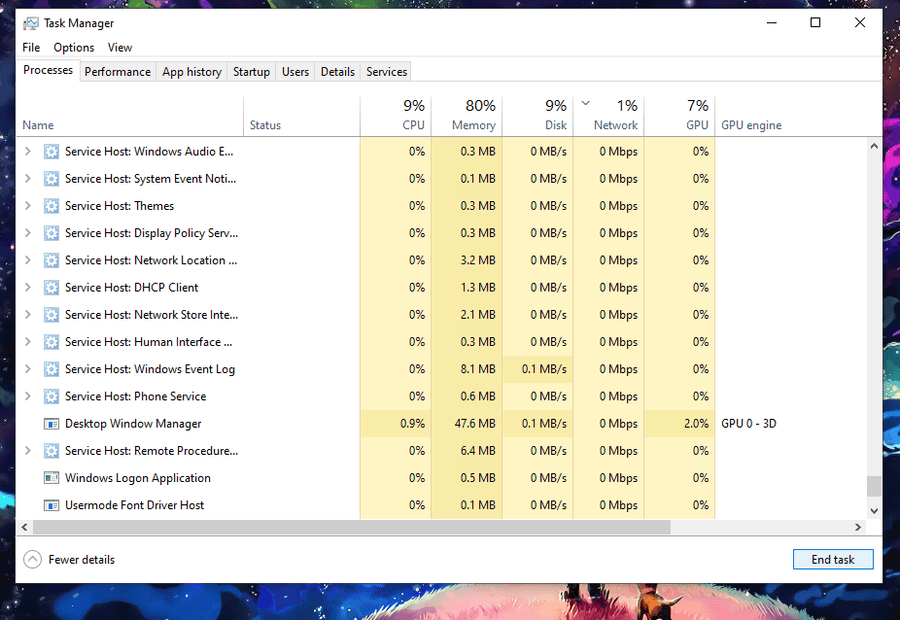Screen dimensions: 900x620
Task: Select the Usermode Font Driver Host row
Action: click(x=442, y=505)
